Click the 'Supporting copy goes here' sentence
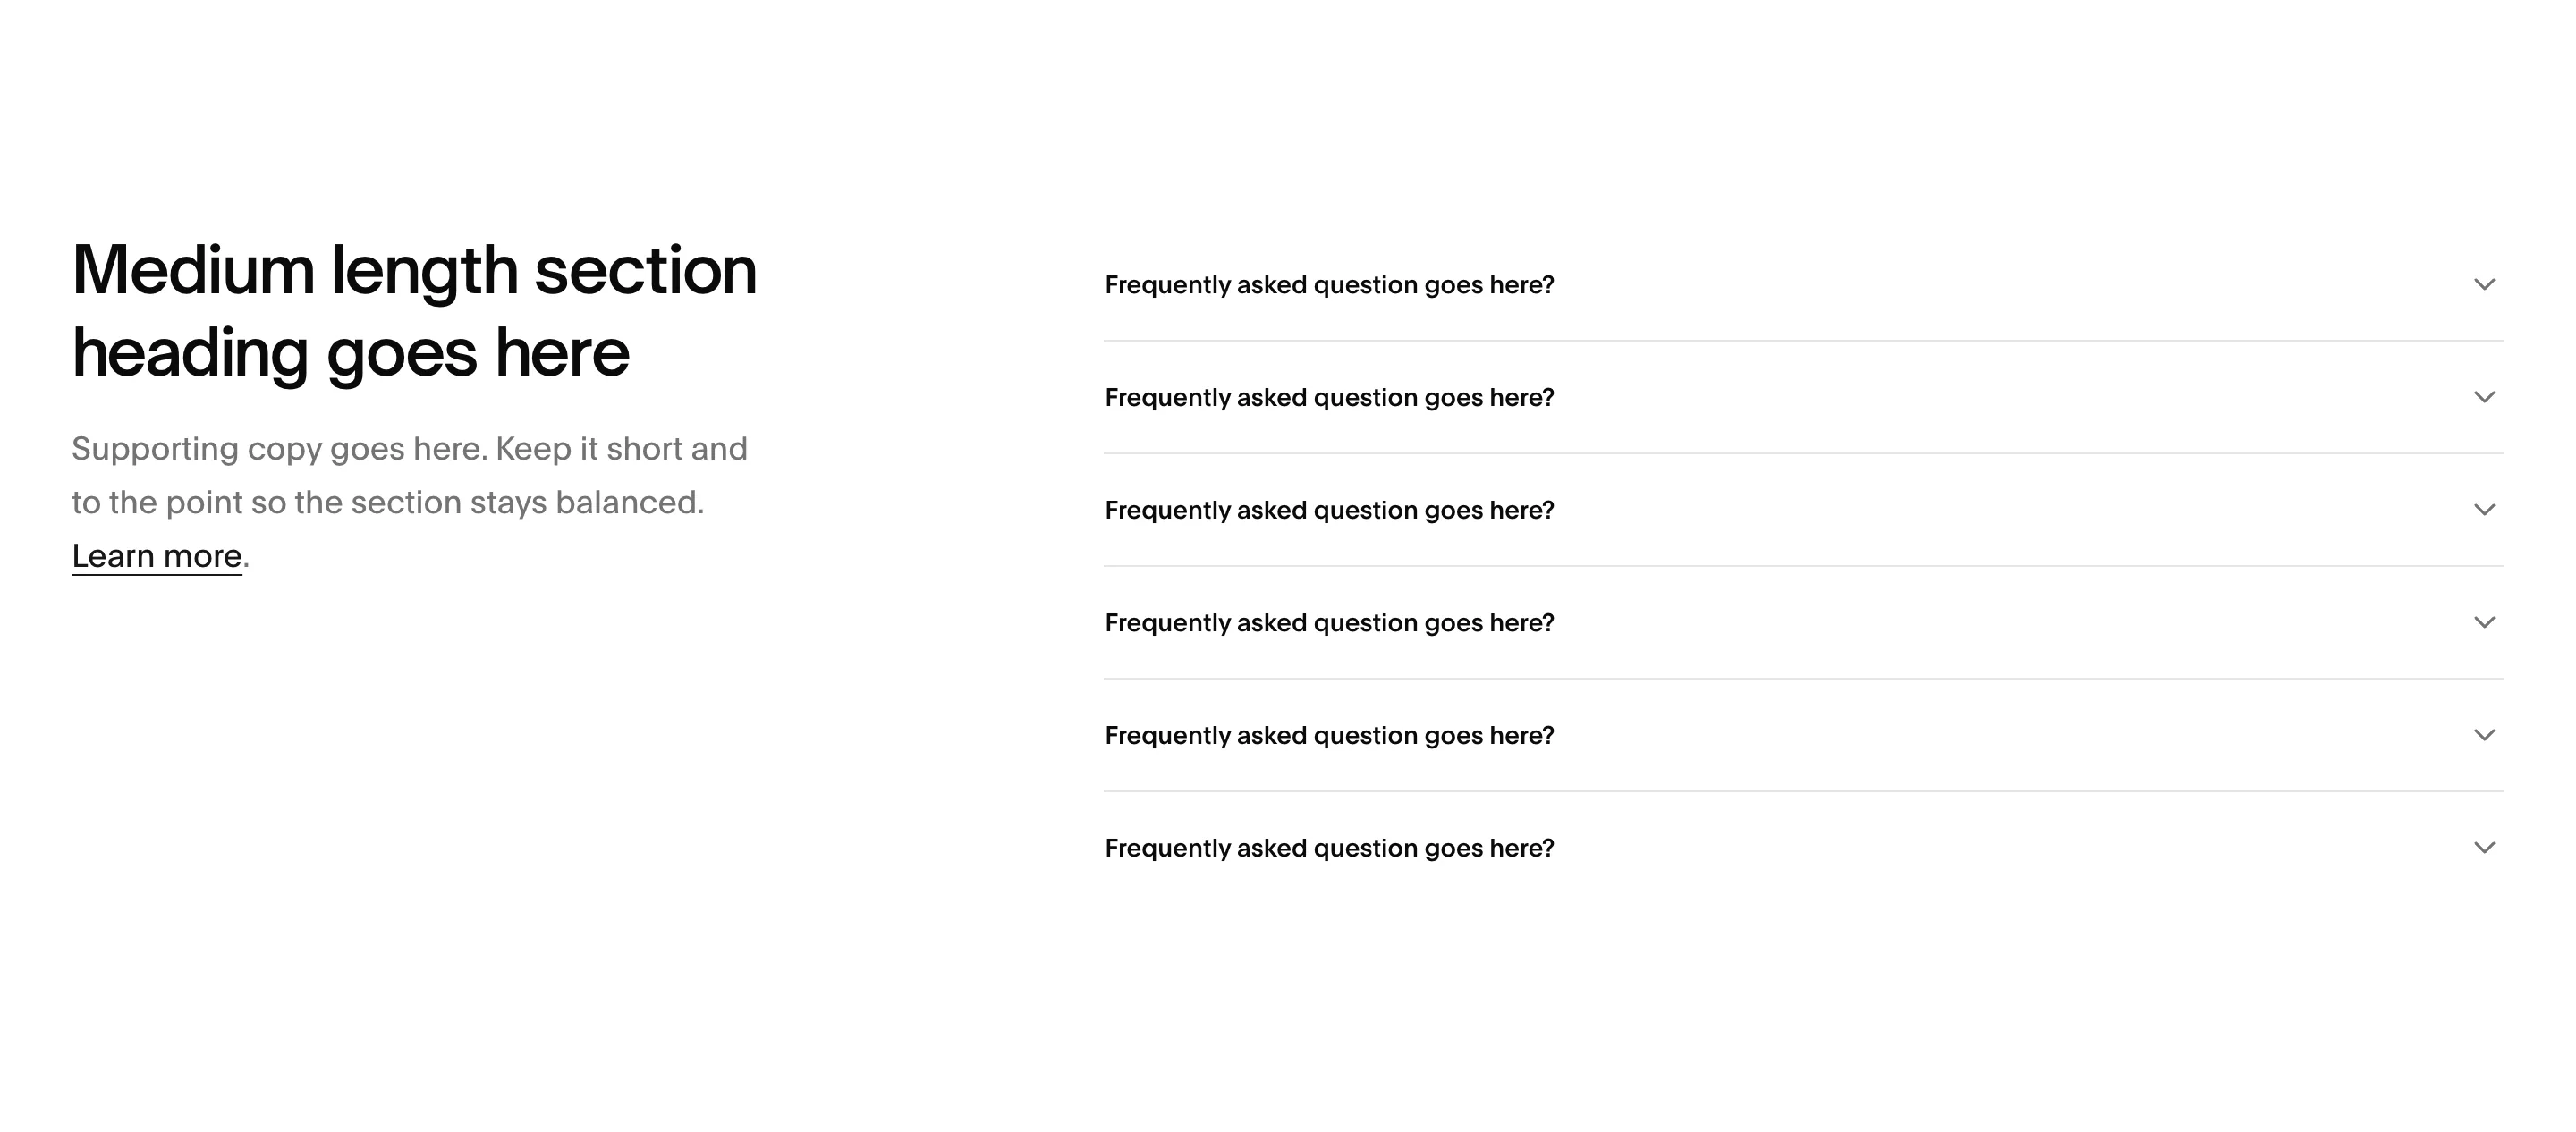This screenshot has width=2576, height=1132. click(x=279, y=449)
